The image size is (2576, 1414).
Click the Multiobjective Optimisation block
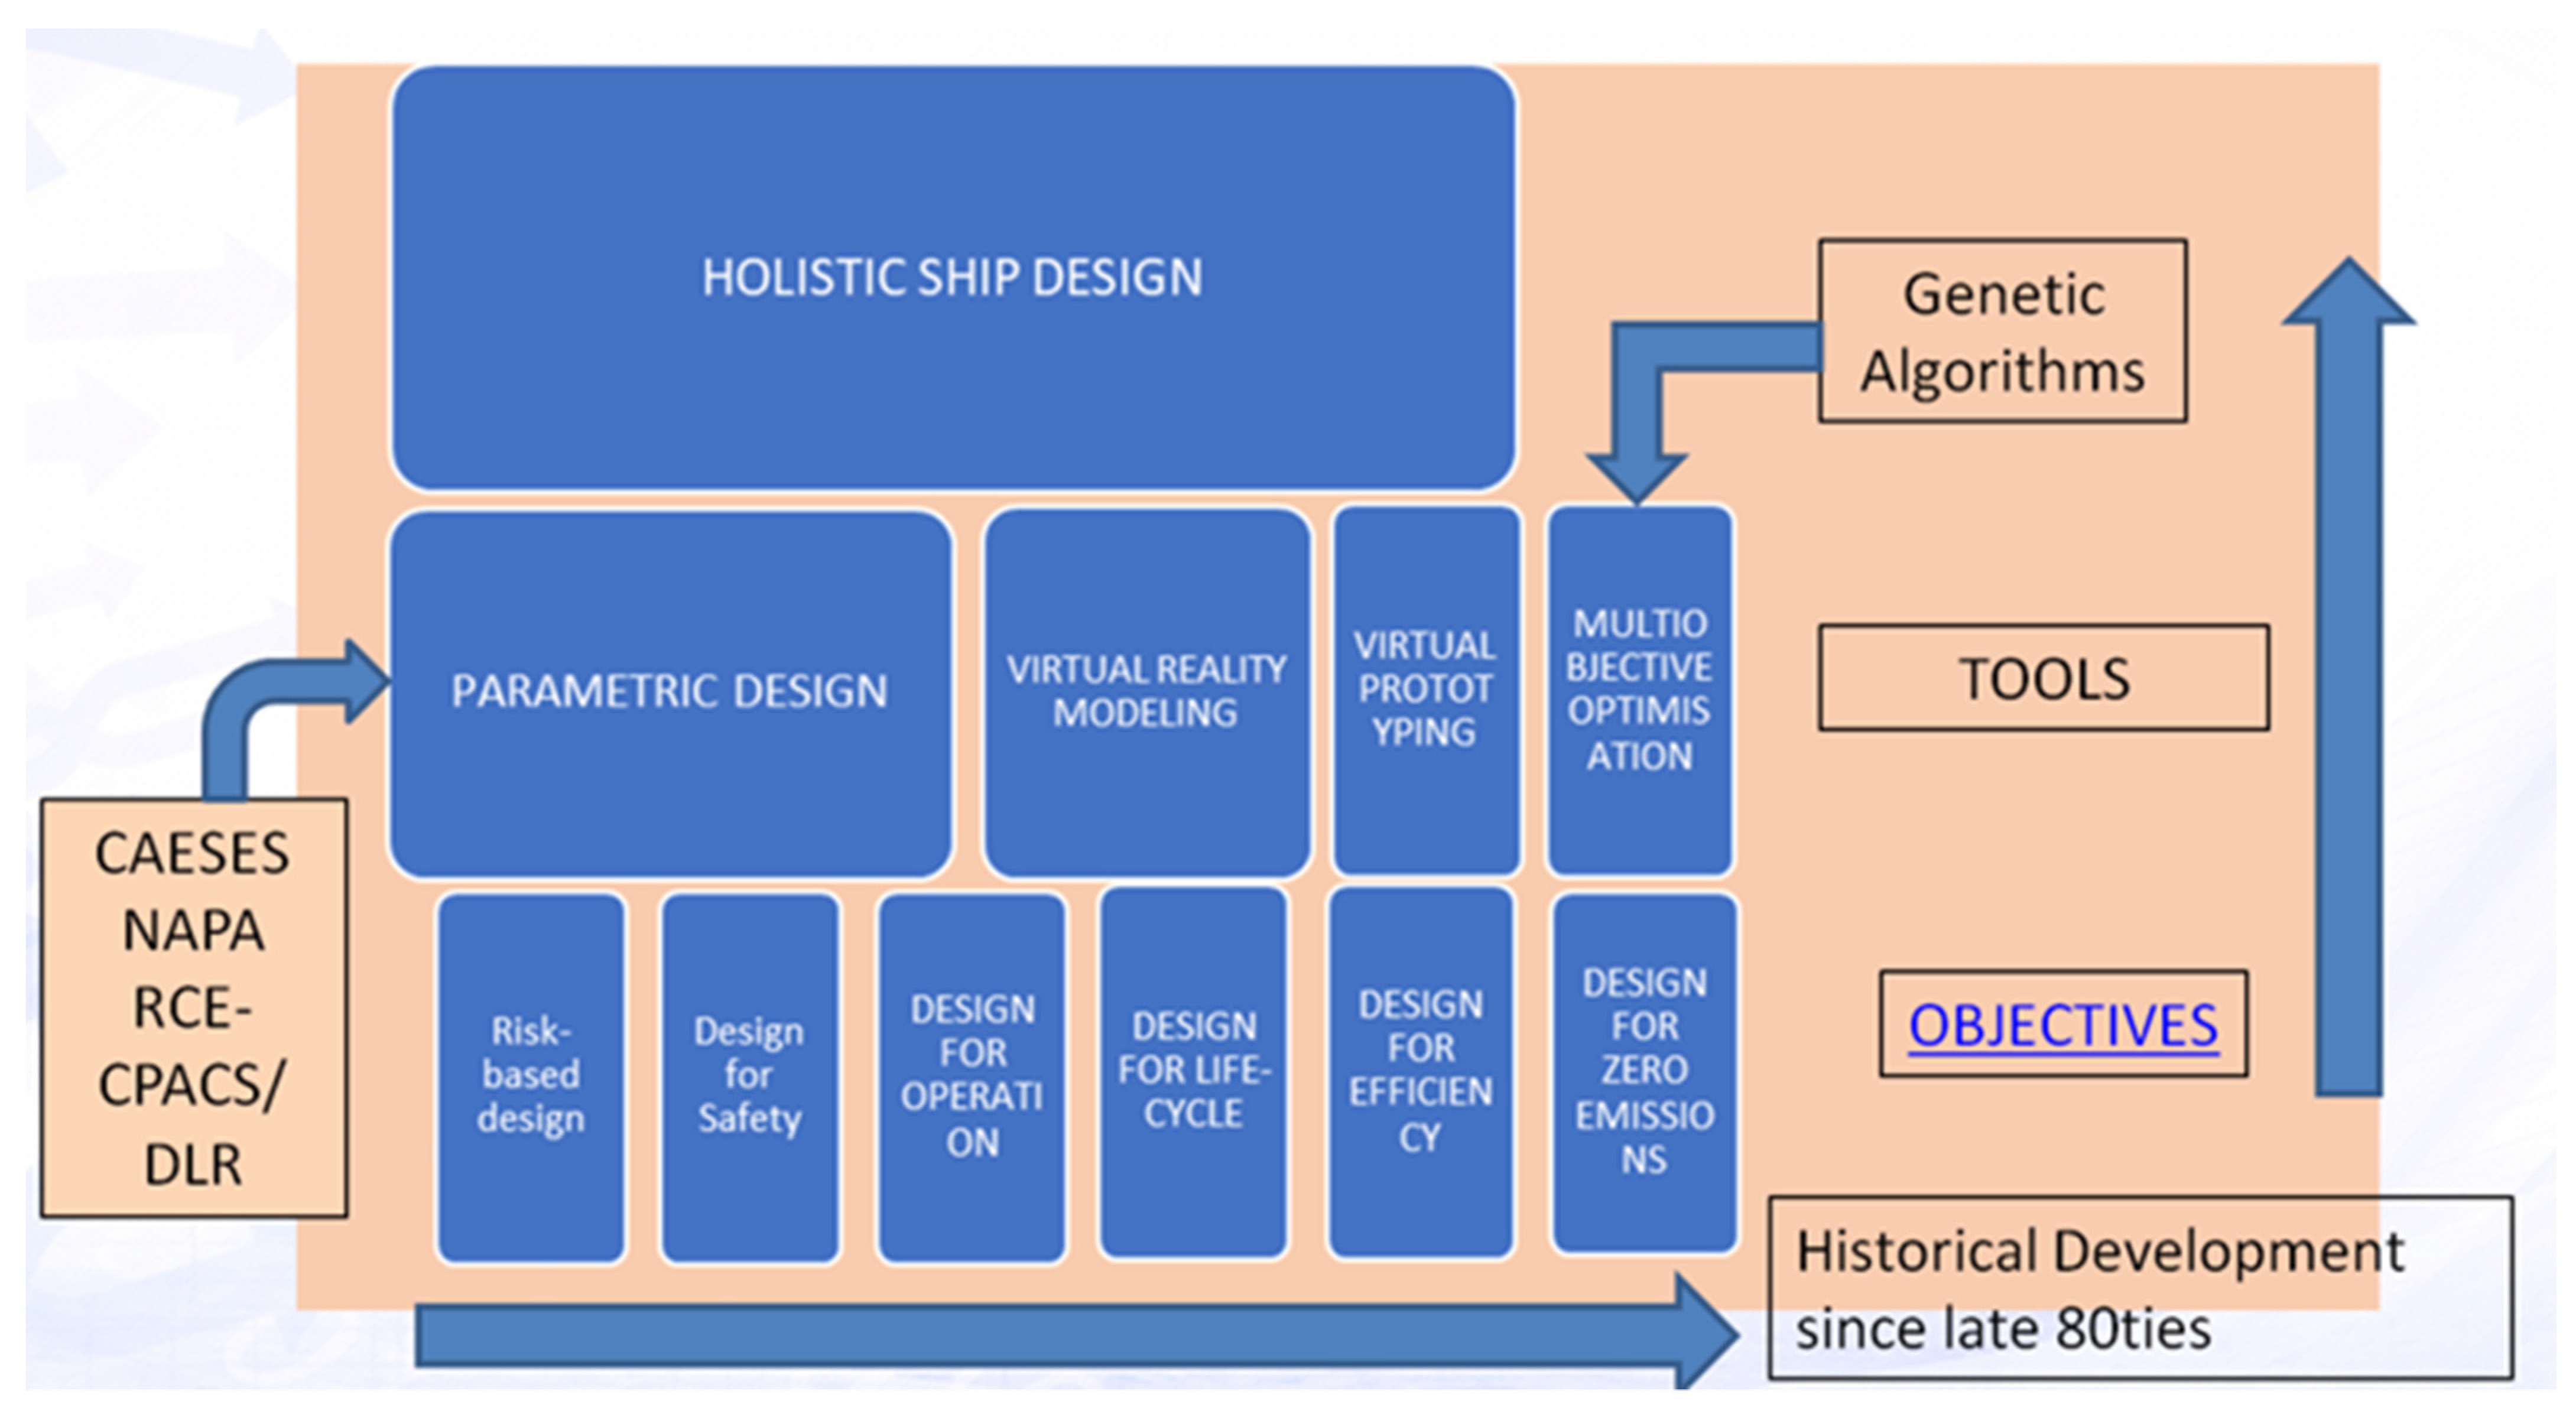click(x=1639, y=690)
